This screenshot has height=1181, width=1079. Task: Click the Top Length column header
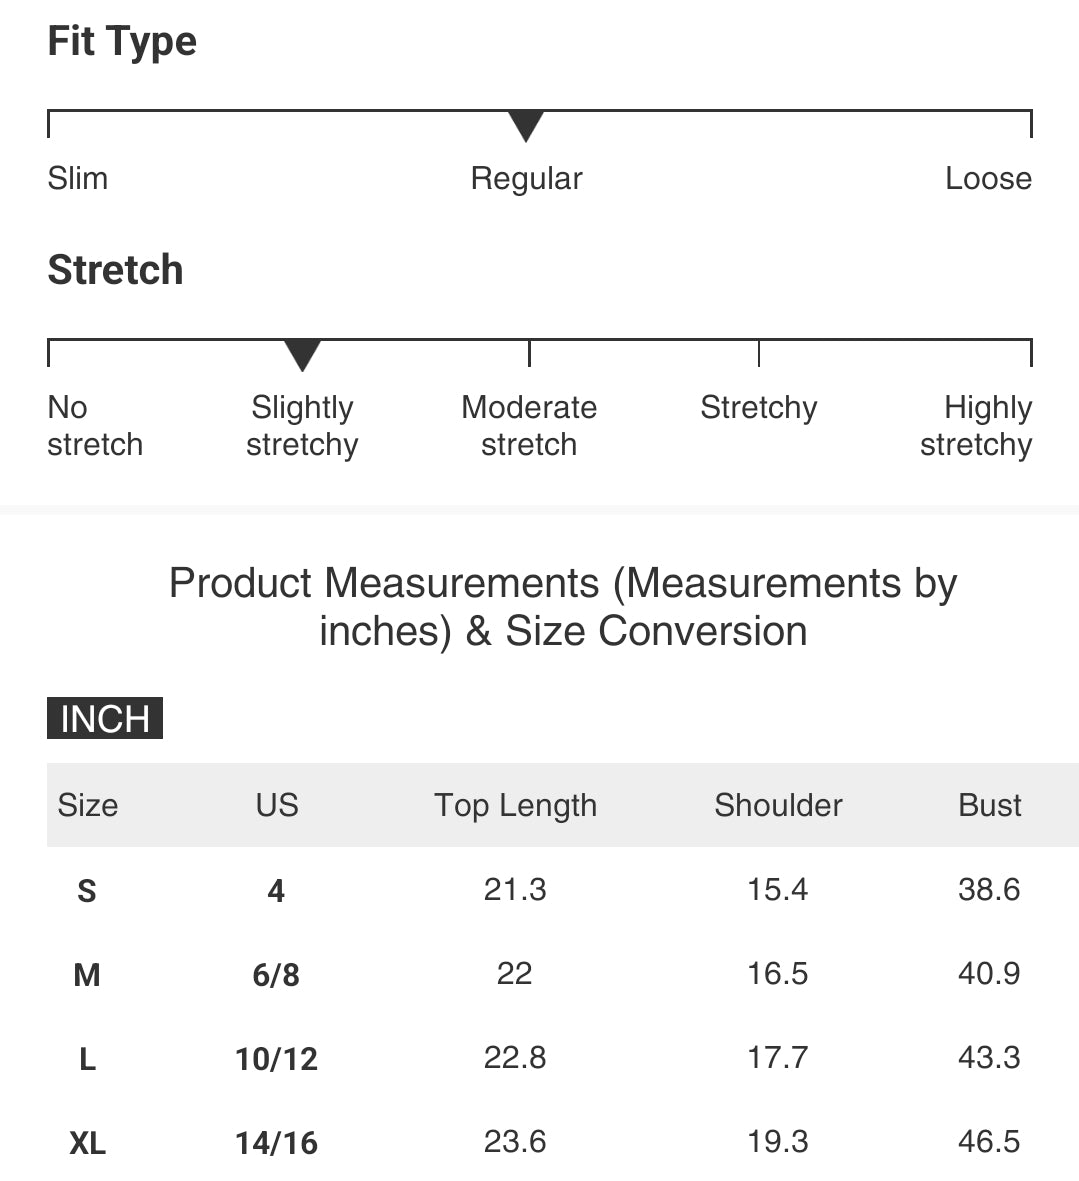click(515, 806)
